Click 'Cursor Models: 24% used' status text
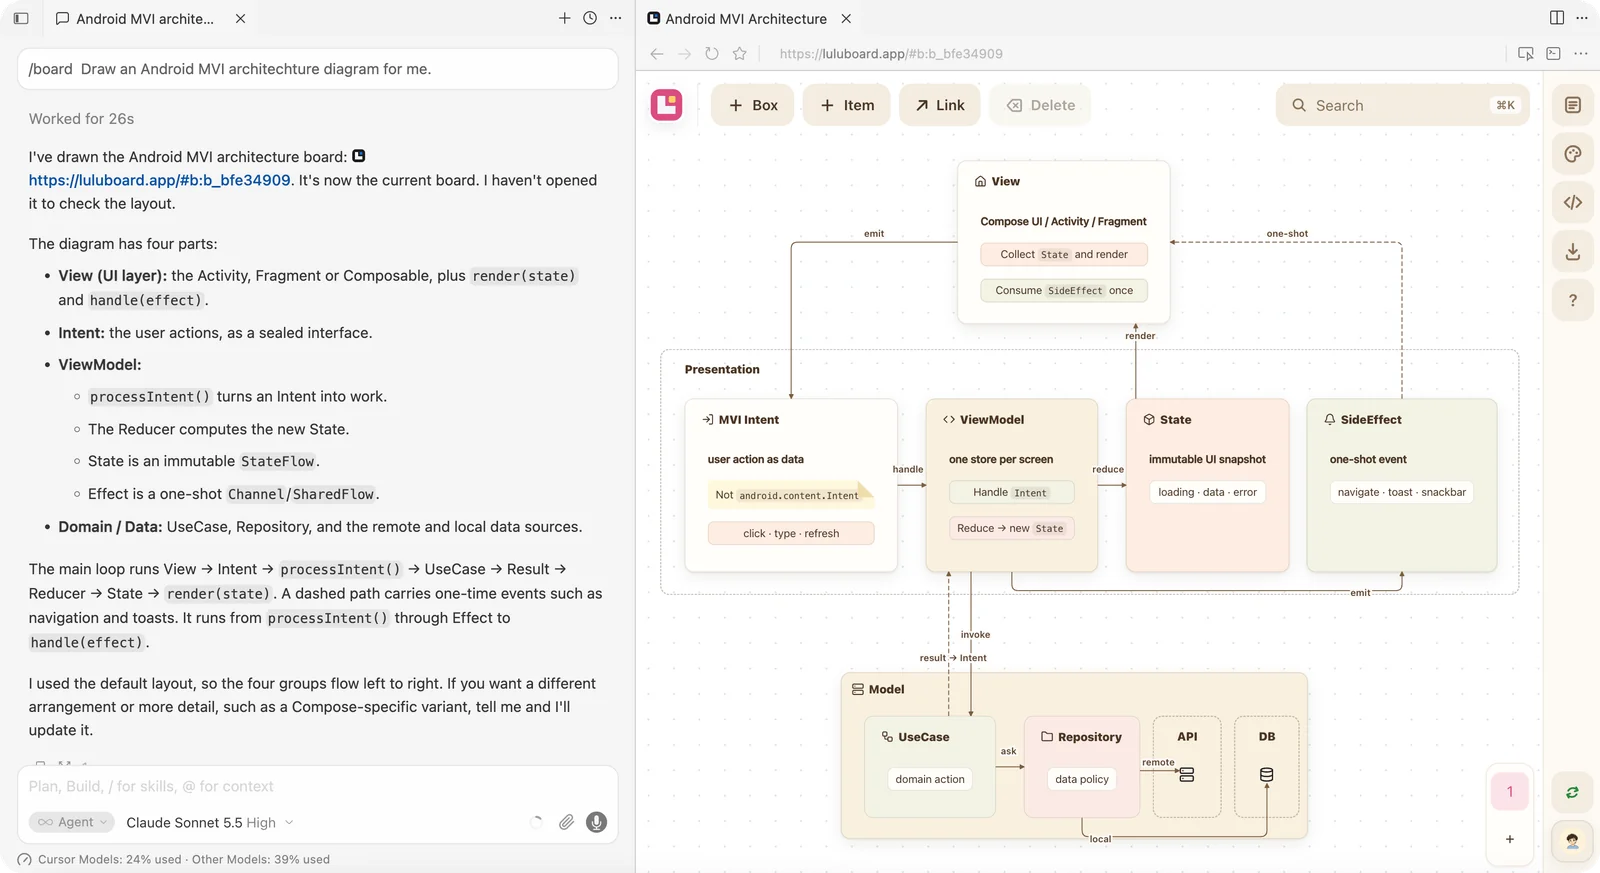The width and height of the screenshot is (1600, 873). point(110,859)
